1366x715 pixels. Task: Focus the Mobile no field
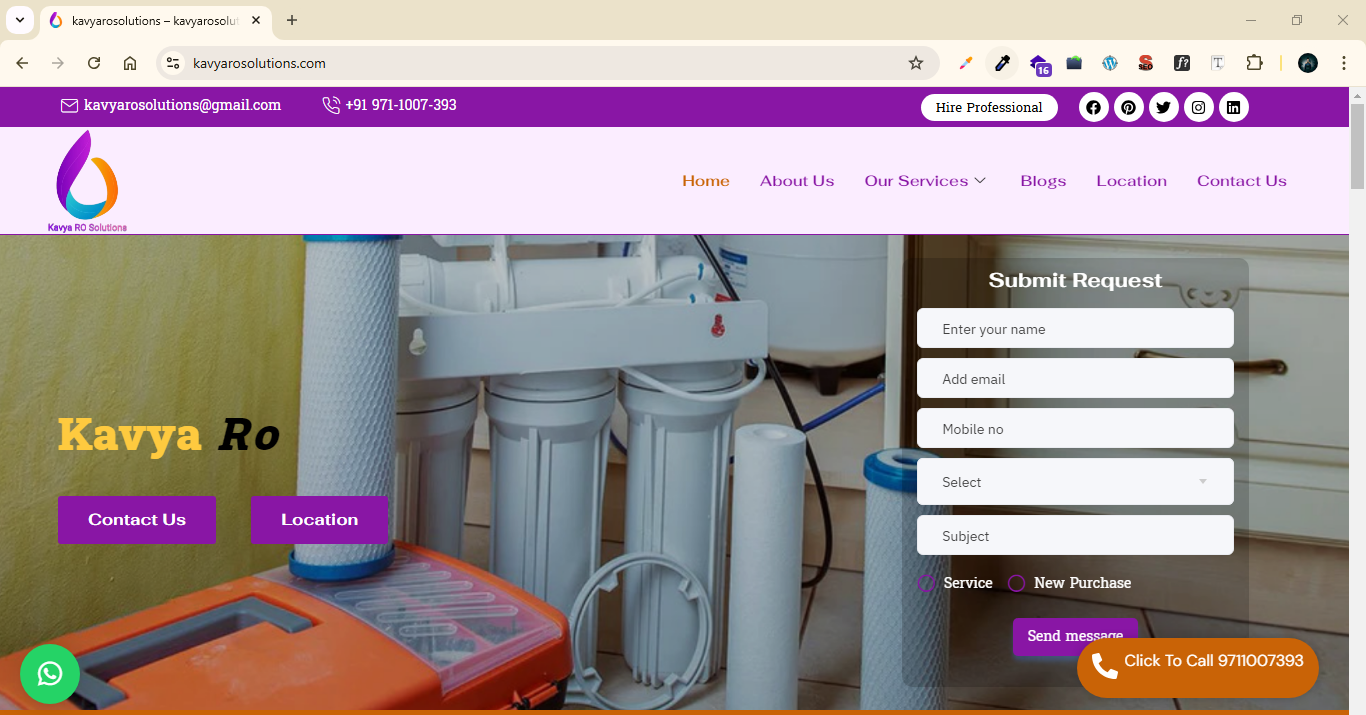[1075, 428]
